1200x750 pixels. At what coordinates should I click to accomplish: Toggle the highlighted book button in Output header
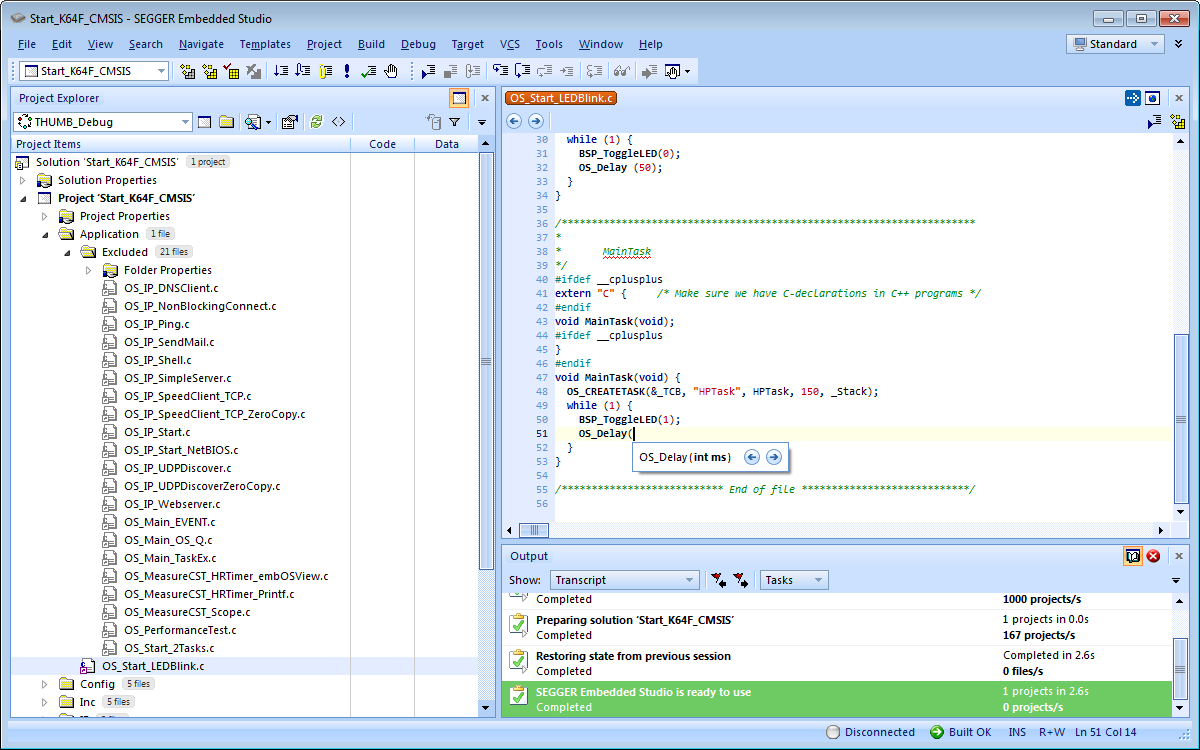click(1133, 556)
